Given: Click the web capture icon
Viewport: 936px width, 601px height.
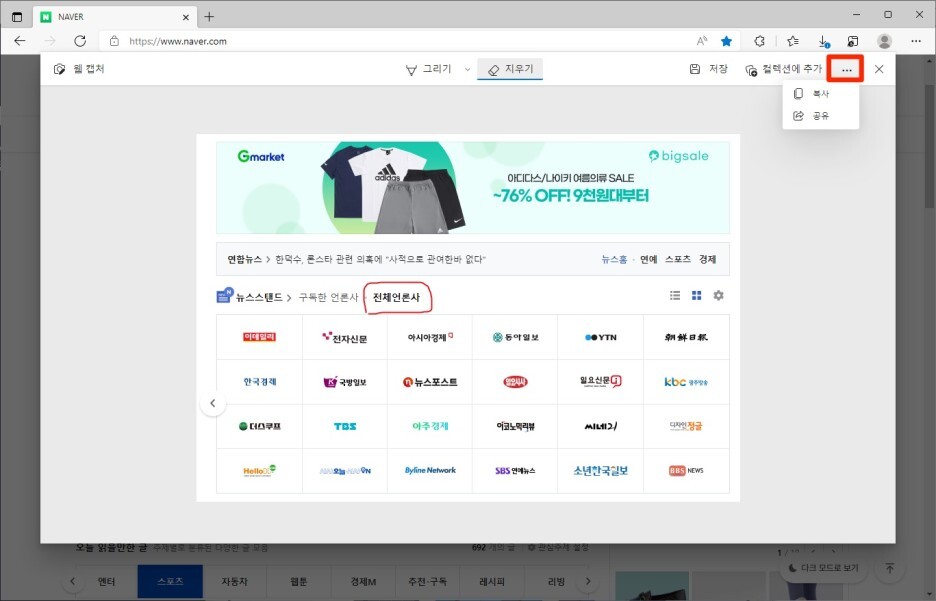Looking at the screenshot, I should click(60, 69).
